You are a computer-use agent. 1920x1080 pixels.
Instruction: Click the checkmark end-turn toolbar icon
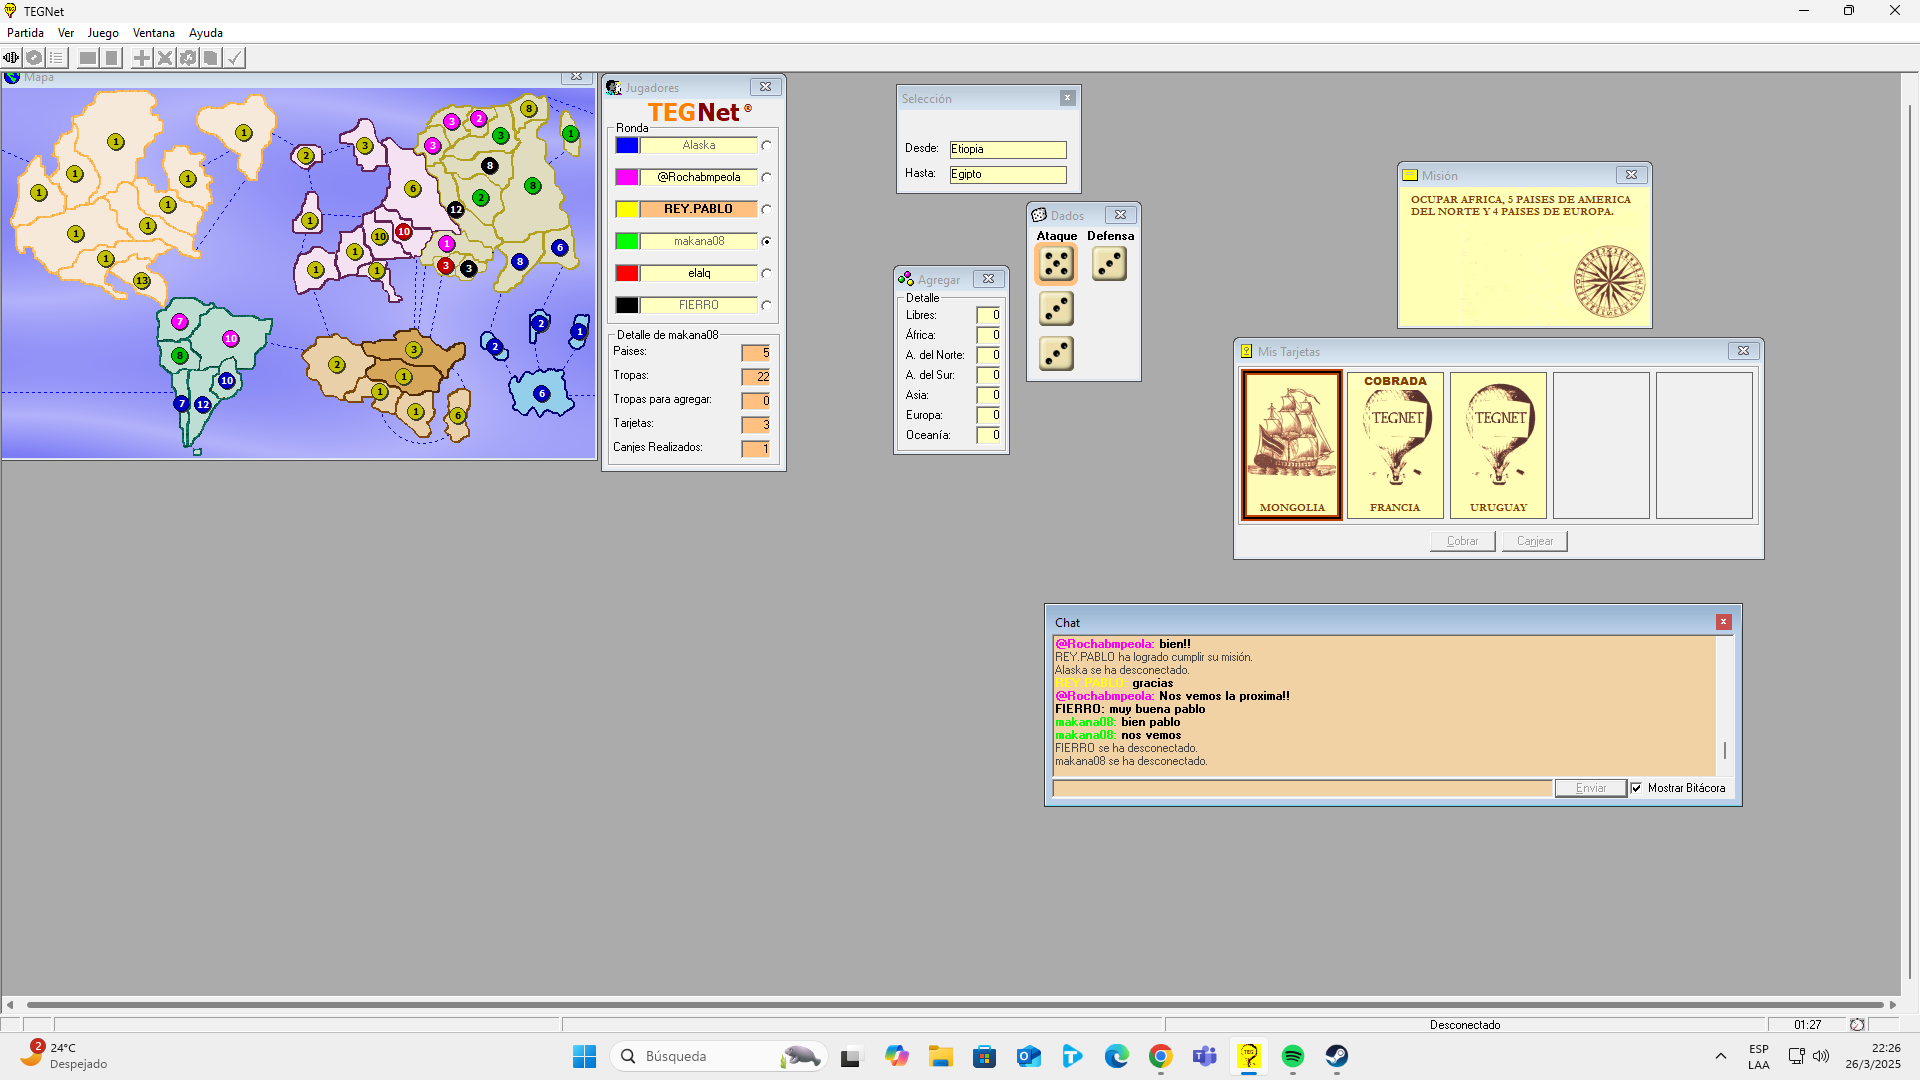[x=234, y=58]
